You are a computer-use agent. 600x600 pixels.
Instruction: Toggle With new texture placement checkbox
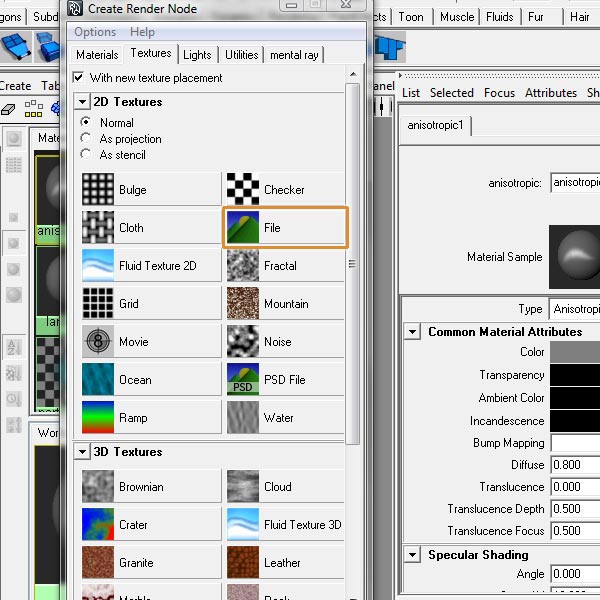coord(78,77)
